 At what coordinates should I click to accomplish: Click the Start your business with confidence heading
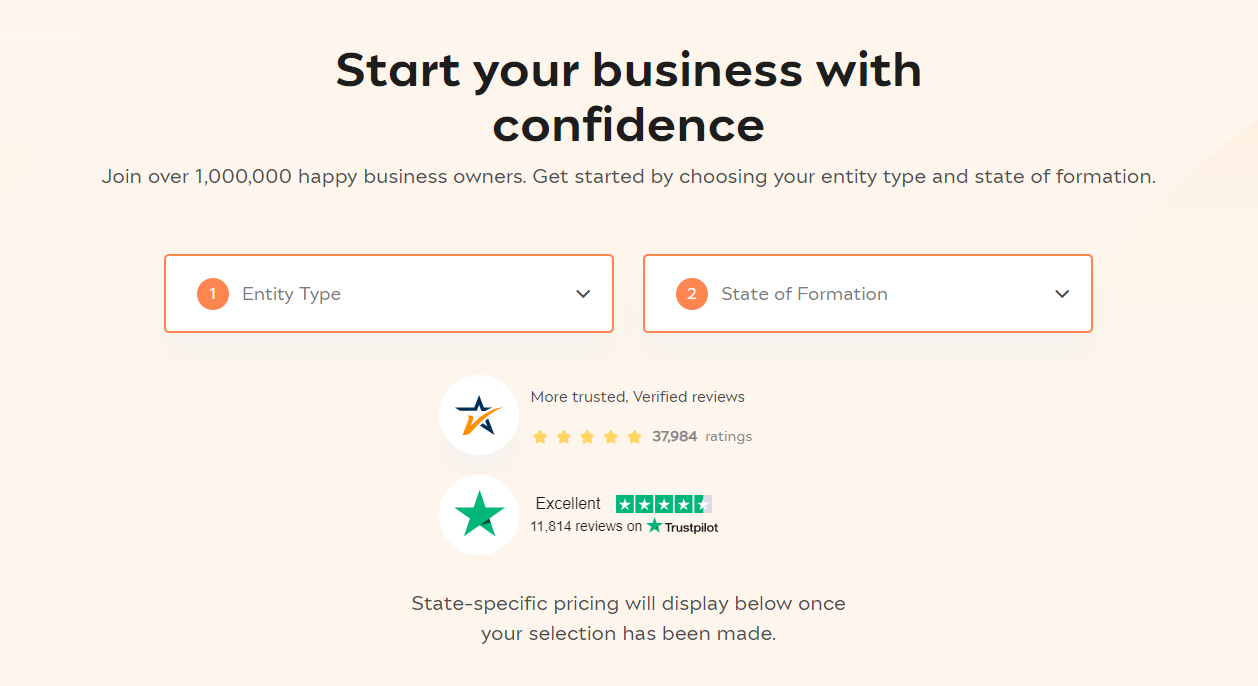click(x=628, y=98)
